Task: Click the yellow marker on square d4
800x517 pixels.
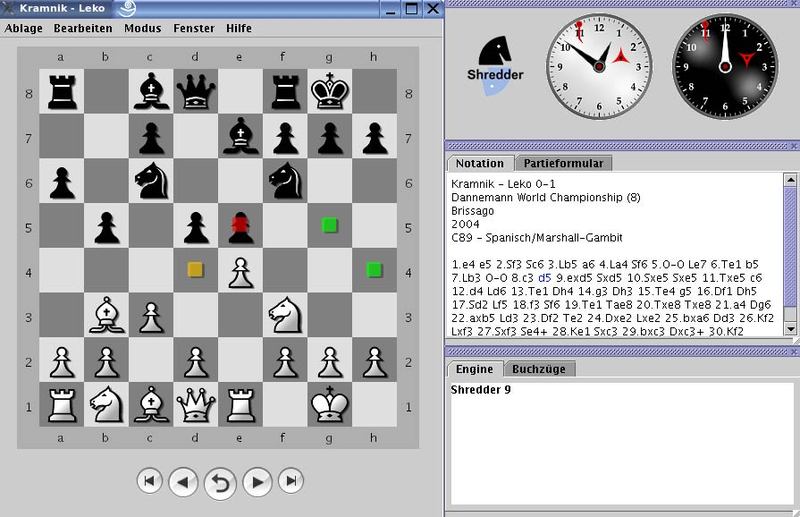Action: click(196, 268)
